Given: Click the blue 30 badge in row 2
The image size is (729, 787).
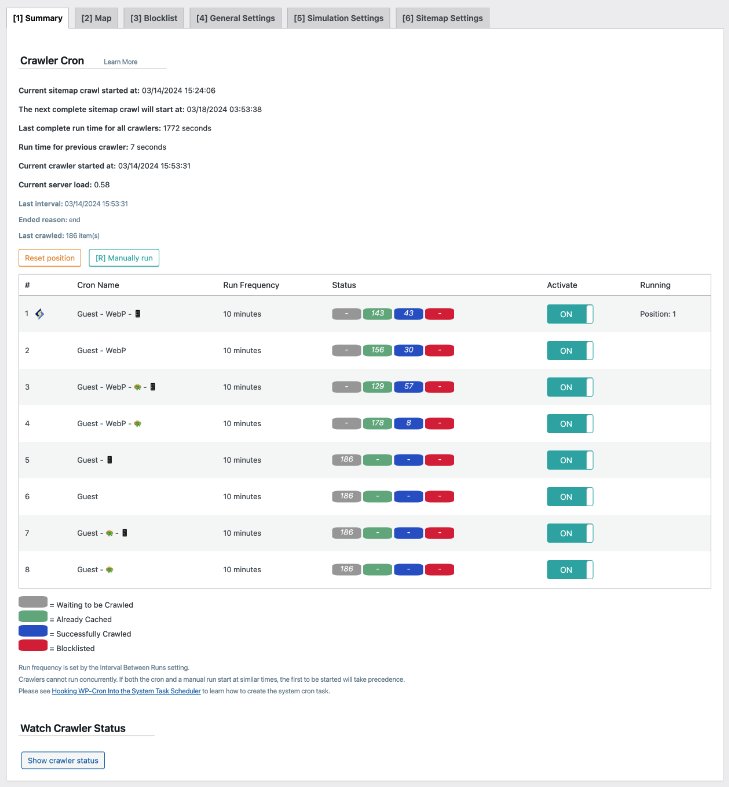Looking at the screenshot, I should click(x=409, y=350).
